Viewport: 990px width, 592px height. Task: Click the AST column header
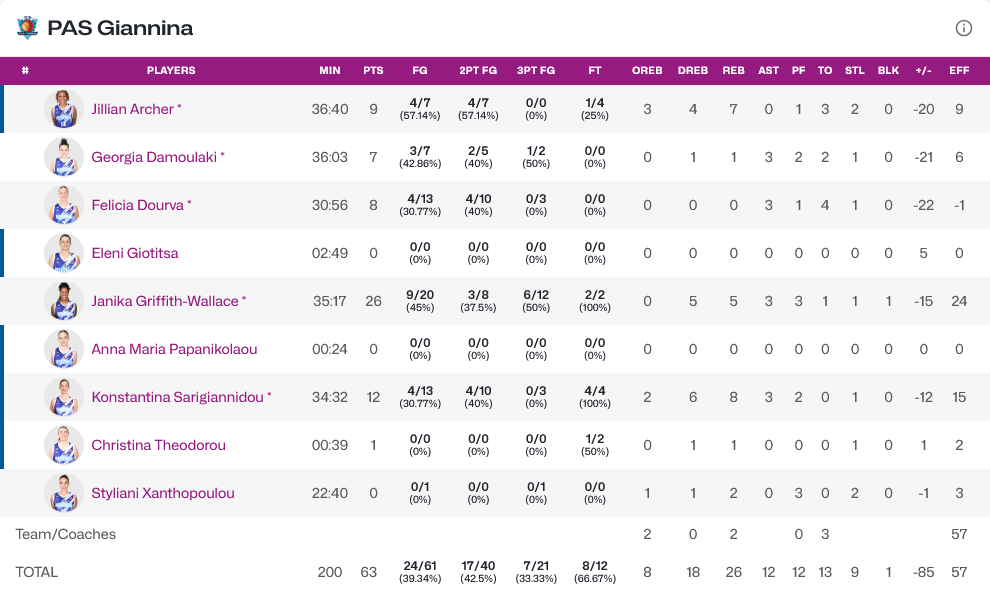(x=768, y=71)
